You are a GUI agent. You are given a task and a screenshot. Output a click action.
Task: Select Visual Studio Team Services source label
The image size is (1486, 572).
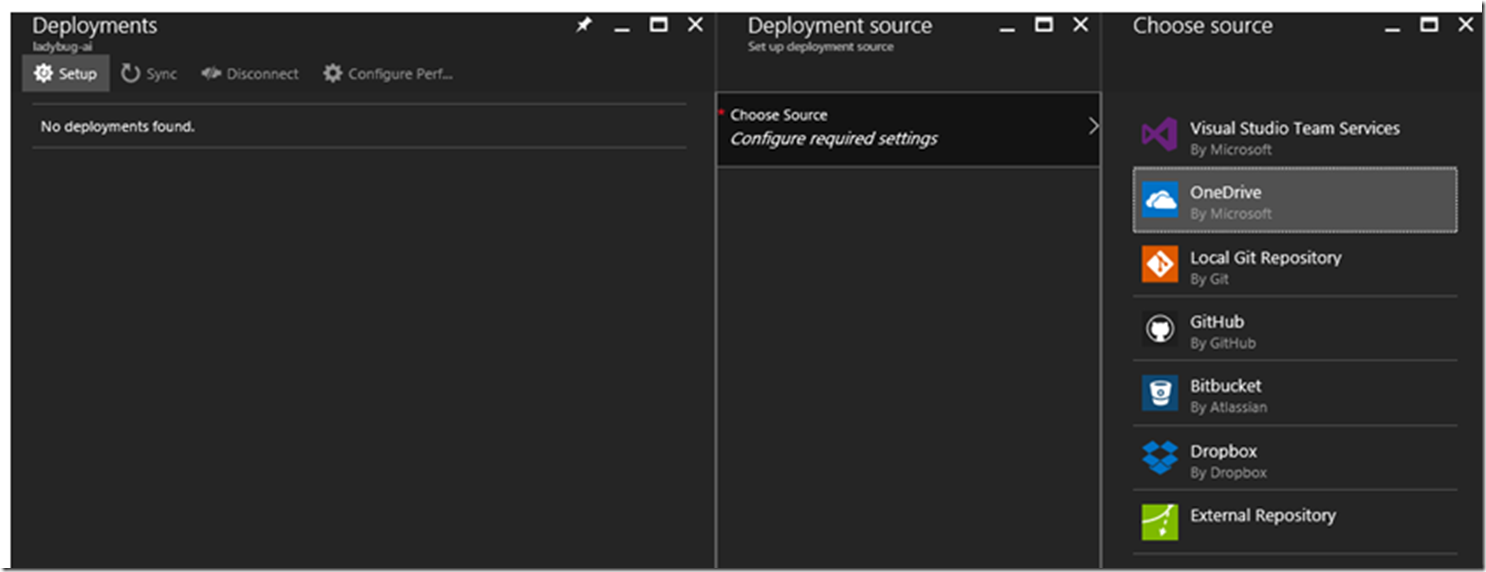[1295, 128]
